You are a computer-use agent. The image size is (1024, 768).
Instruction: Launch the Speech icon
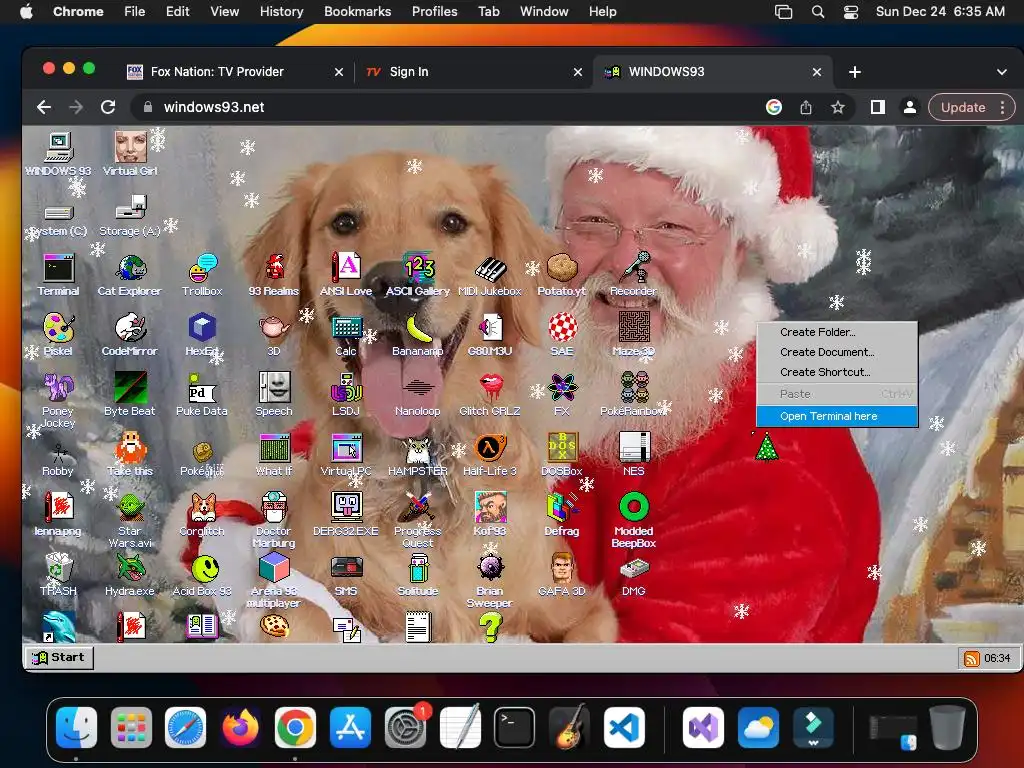coord(274,394)
